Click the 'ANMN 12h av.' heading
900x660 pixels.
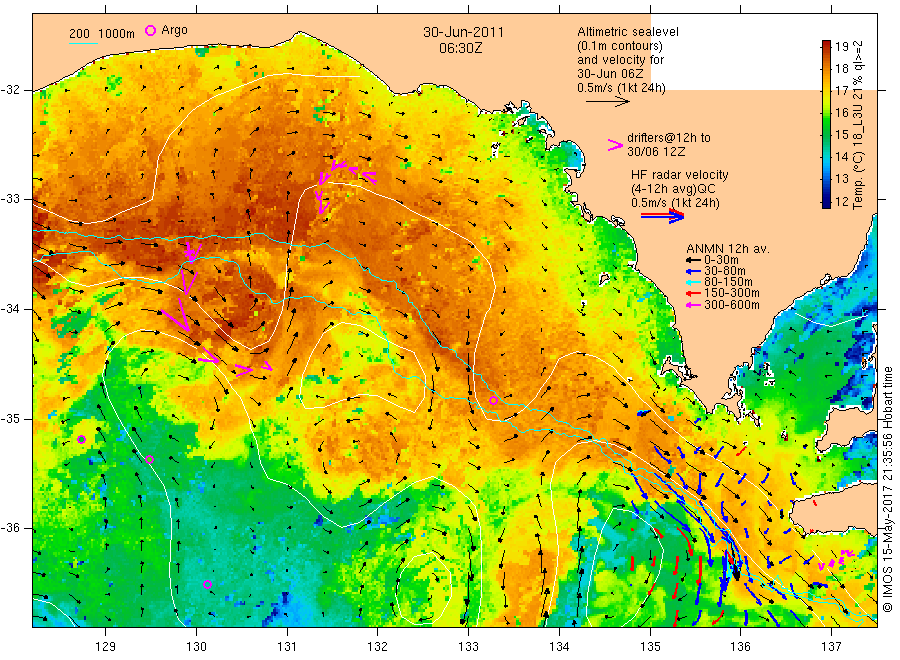click(x=727, y=249)
